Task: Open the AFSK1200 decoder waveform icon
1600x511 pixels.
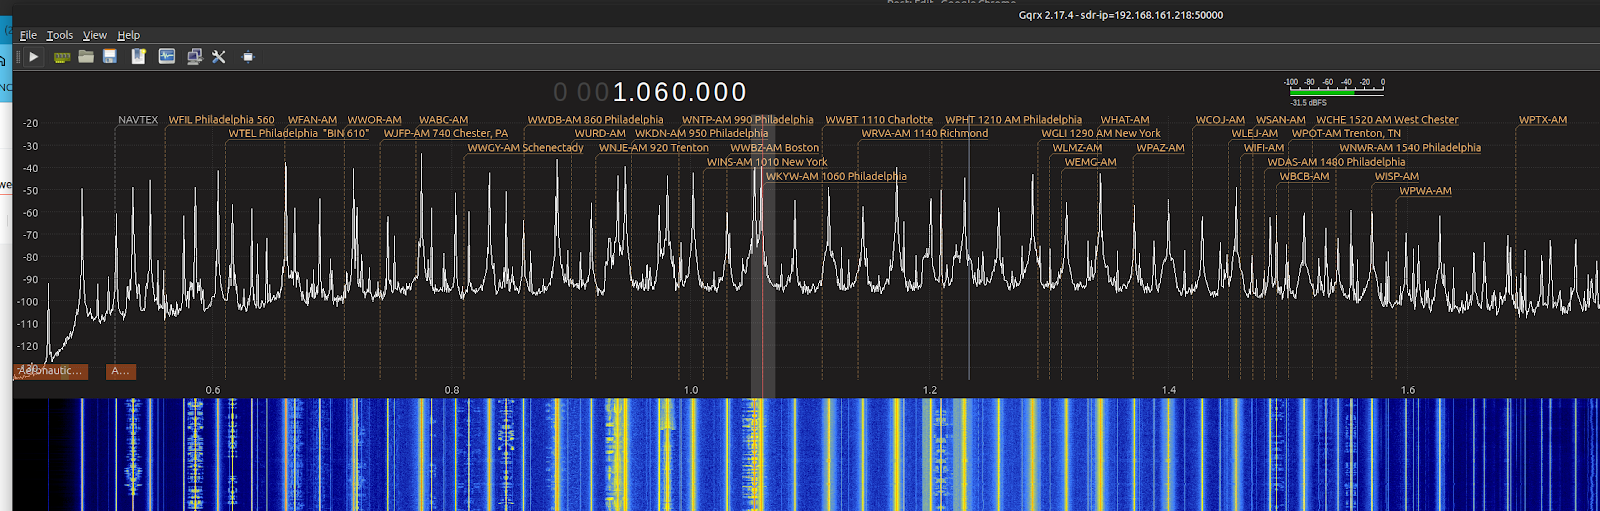Action: pyautogui.click(x=166, y=57)
